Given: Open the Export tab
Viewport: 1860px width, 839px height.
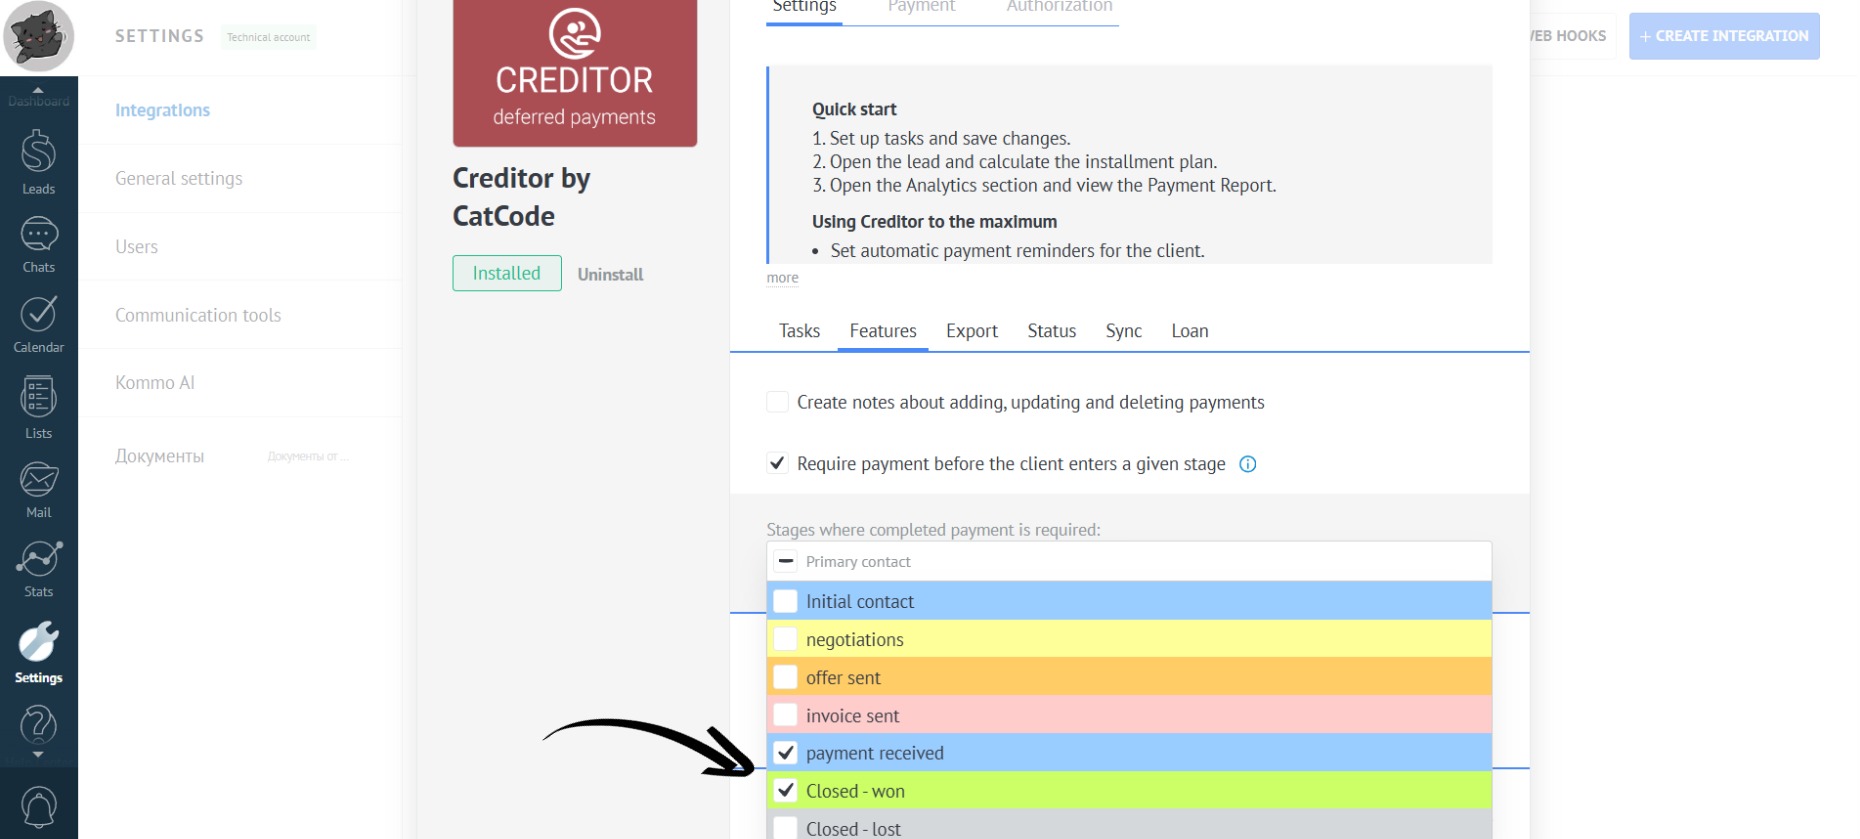Looking at the screenshot, I should point(971,331).
